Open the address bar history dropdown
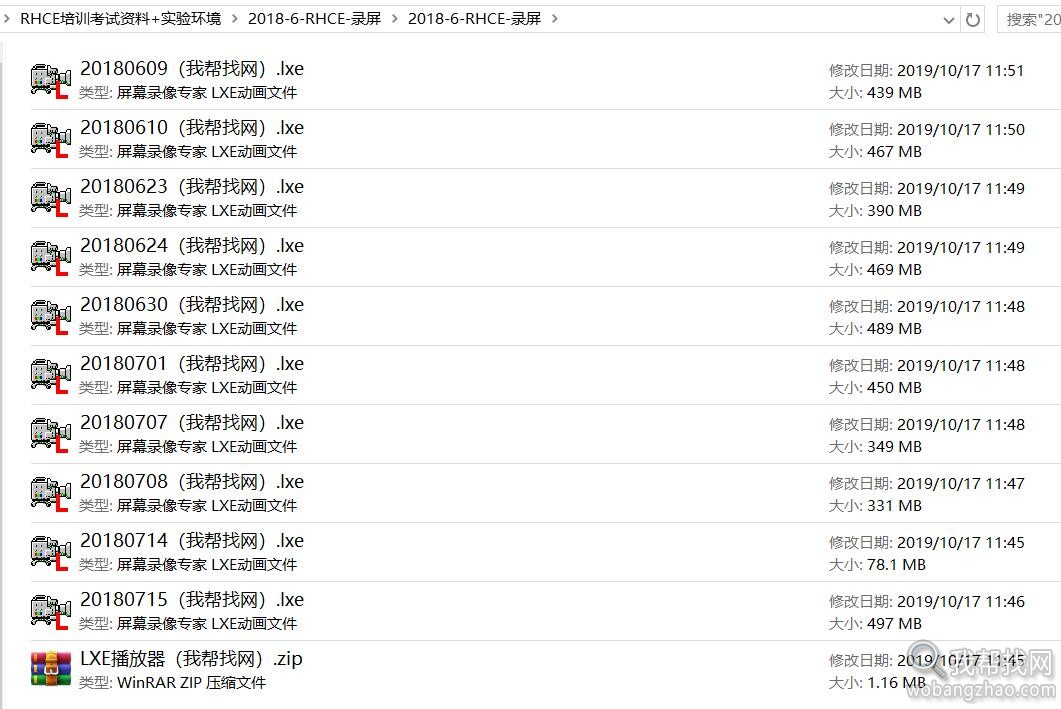The width and height of the screenshot is (1061, 709). (x=949, y=20)
